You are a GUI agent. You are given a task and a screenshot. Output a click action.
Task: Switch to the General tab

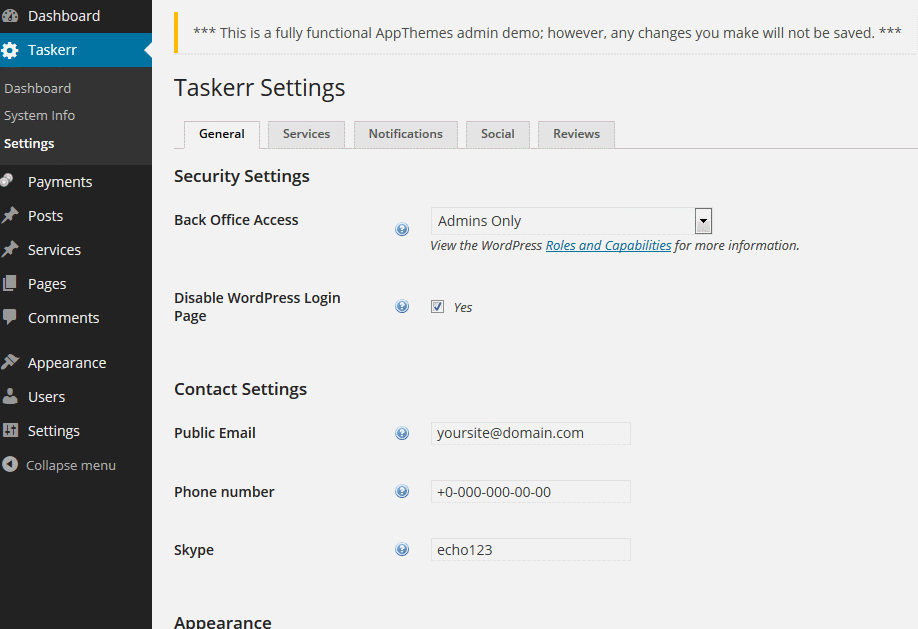point(222,134)
